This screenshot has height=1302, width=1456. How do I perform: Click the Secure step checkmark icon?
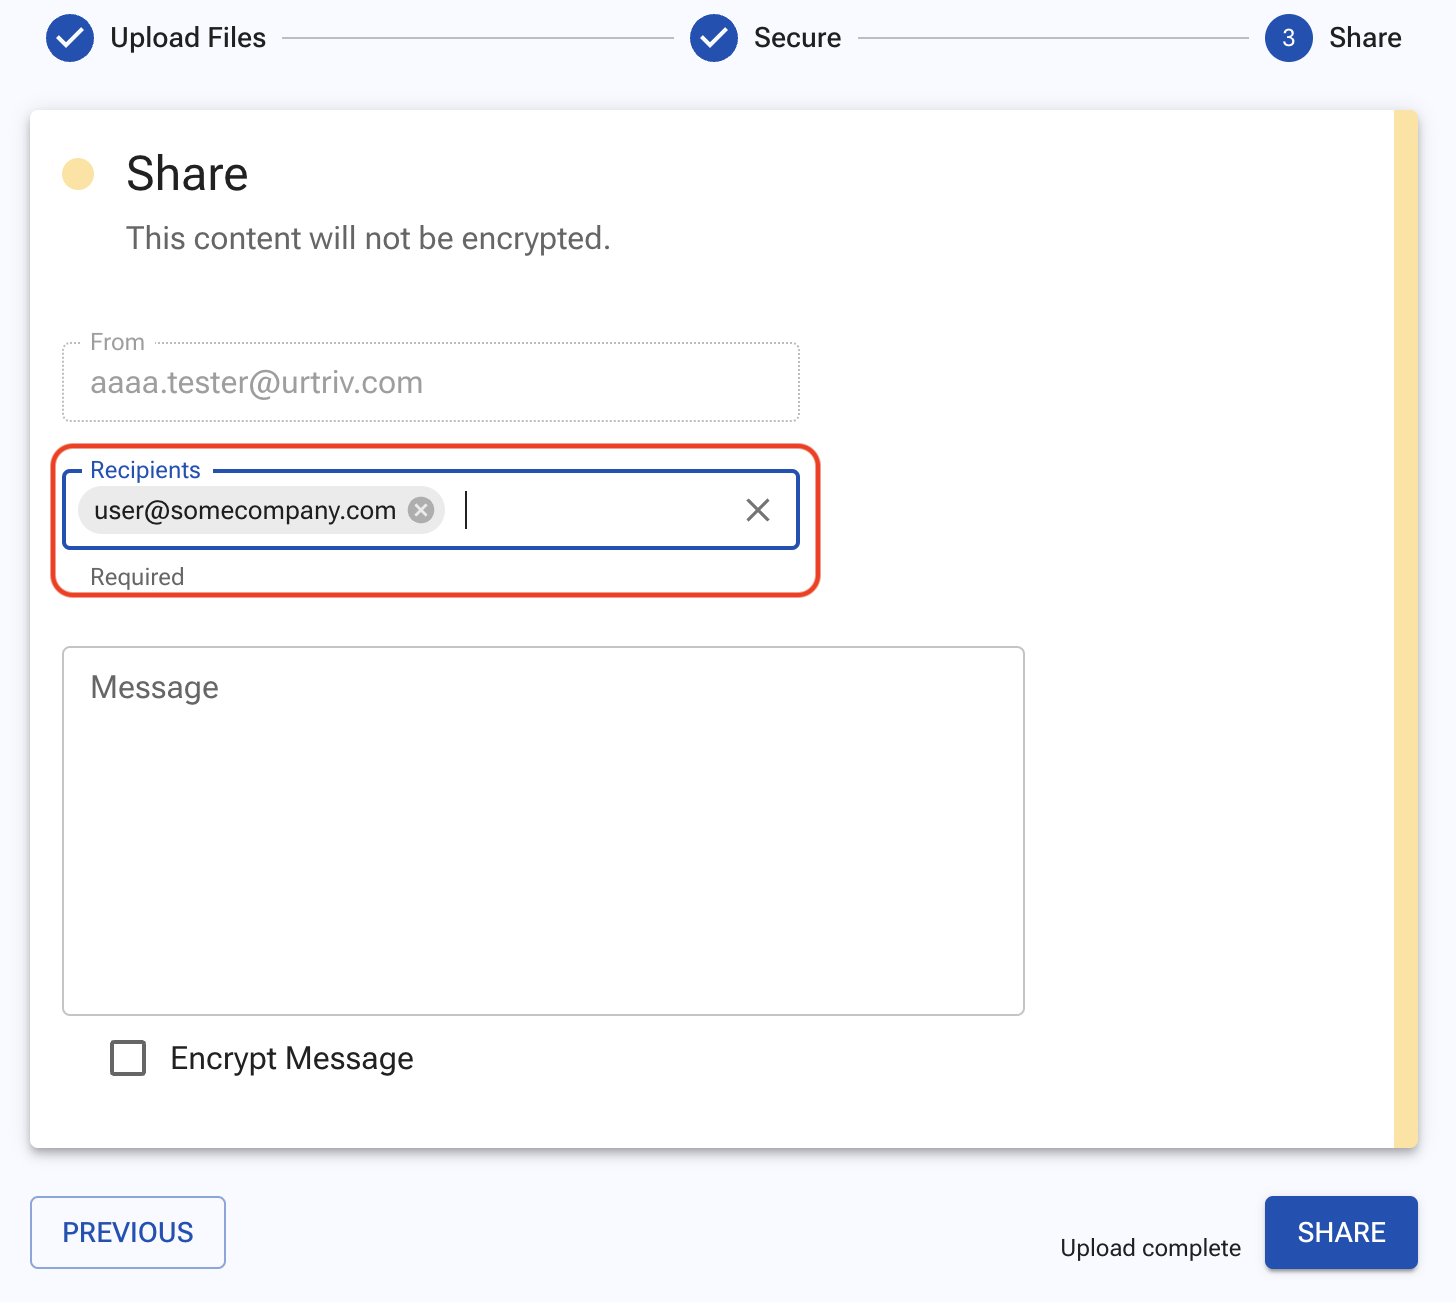tap(714, 37)
